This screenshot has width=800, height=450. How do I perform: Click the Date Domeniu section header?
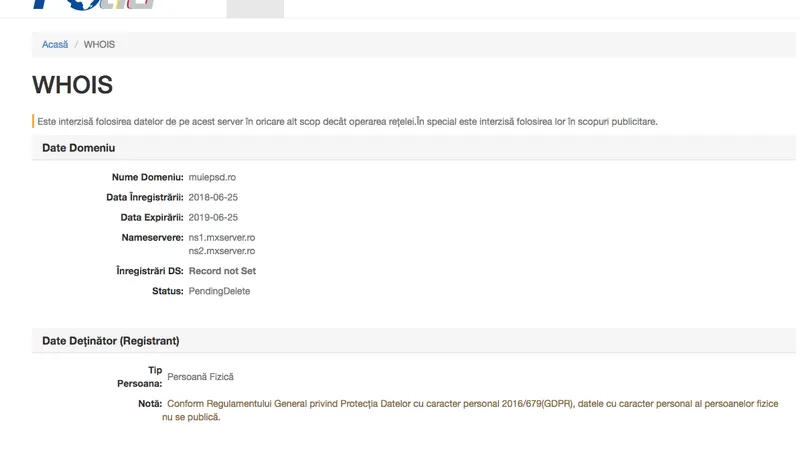click(x=414, y=148)
